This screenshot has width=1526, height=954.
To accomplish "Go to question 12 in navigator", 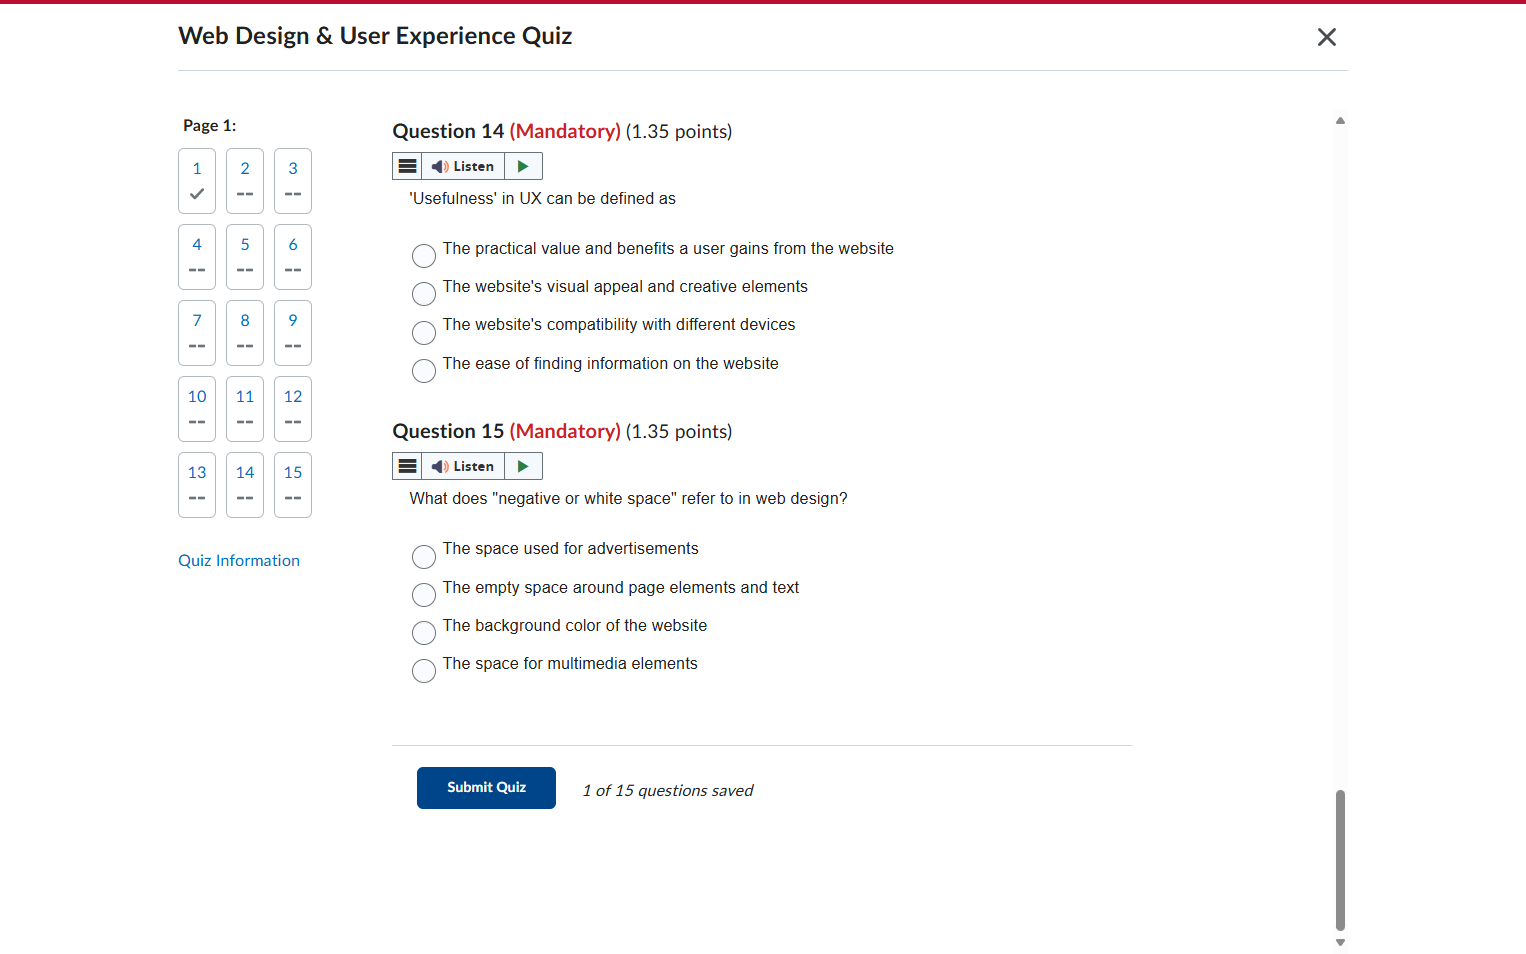I will (293, 409).
